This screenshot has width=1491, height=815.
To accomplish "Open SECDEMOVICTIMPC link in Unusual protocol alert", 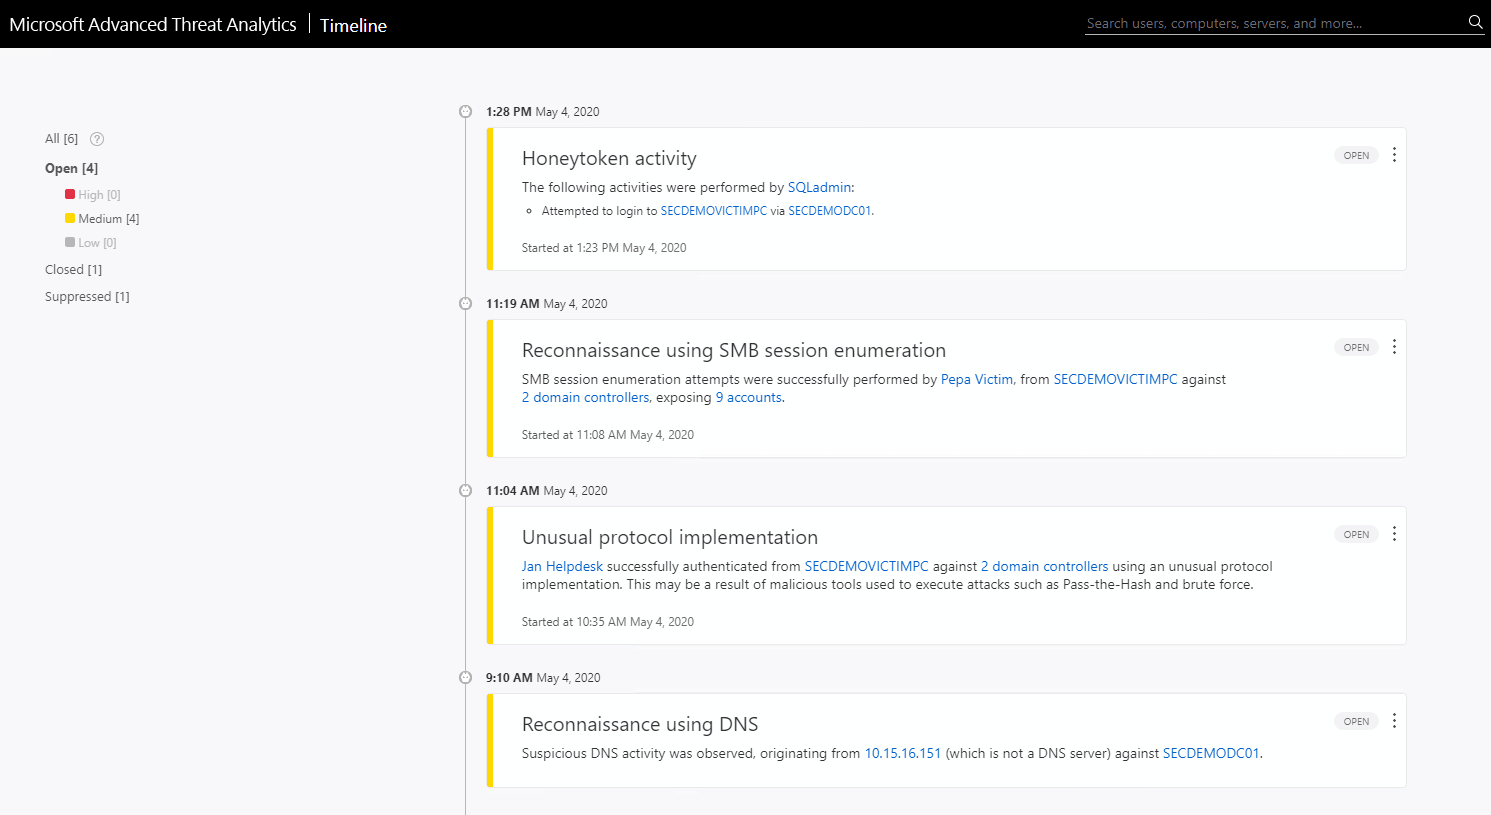I will pos(866,566).
